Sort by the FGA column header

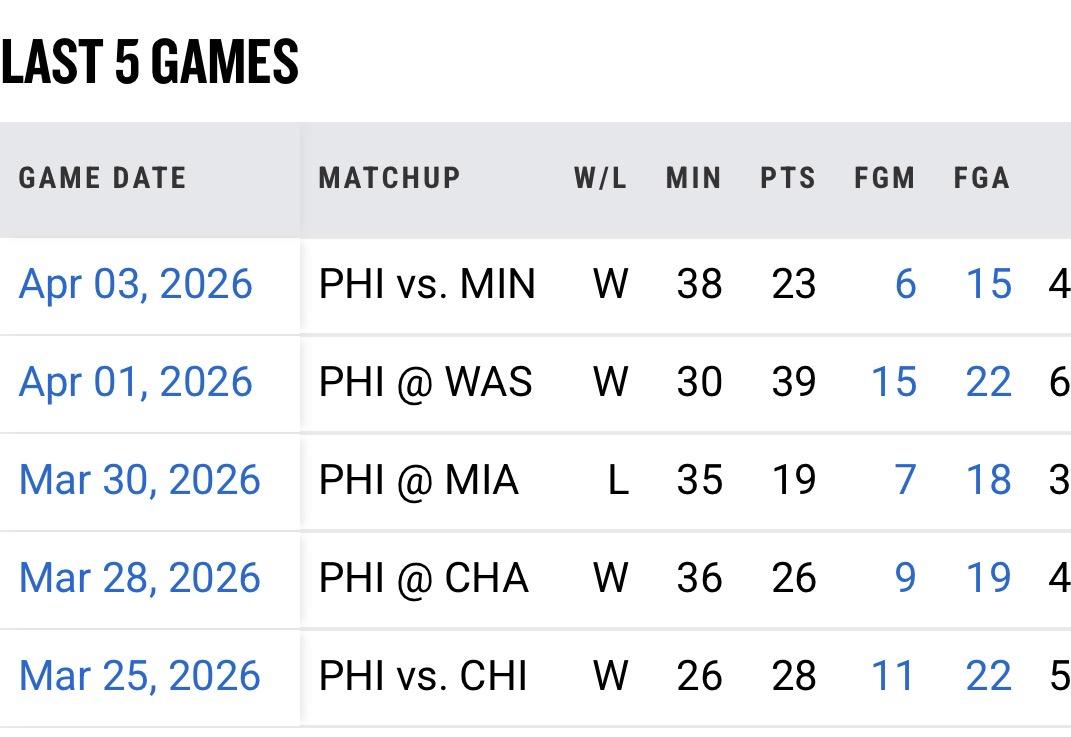pos(981,179)
